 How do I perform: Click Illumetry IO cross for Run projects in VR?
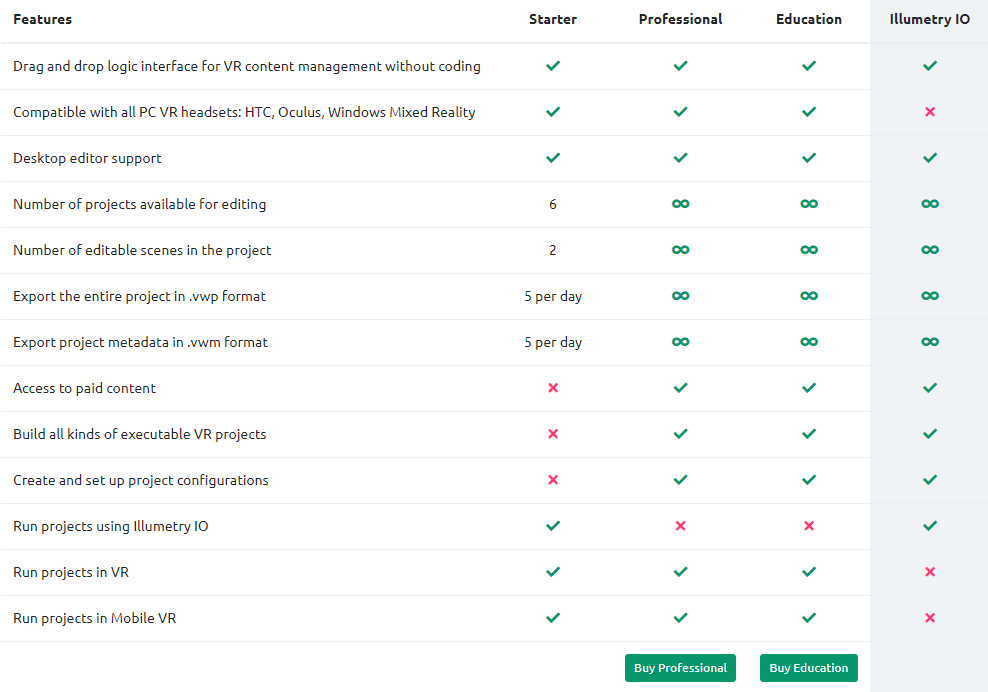930,572
